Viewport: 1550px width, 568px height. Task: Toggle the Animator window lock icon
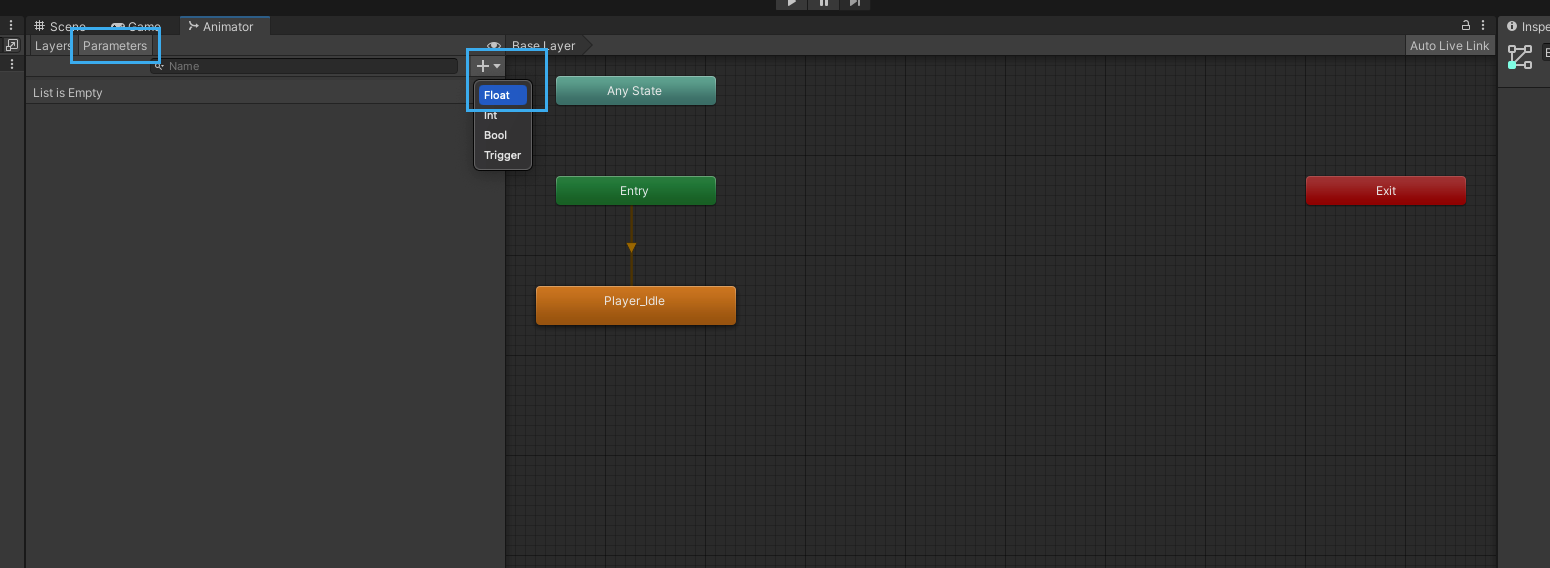coord(1466,26)
